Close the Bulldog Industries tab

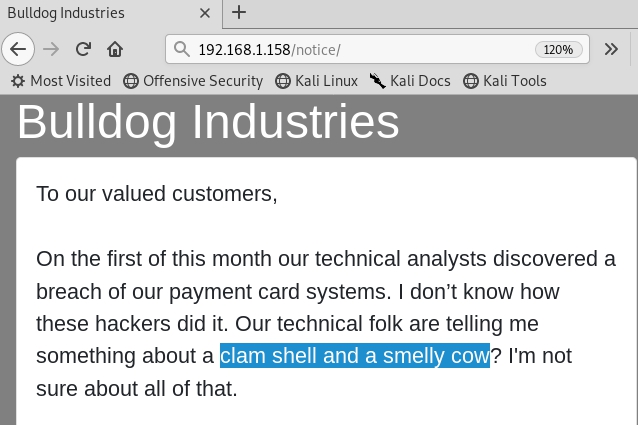205,13
